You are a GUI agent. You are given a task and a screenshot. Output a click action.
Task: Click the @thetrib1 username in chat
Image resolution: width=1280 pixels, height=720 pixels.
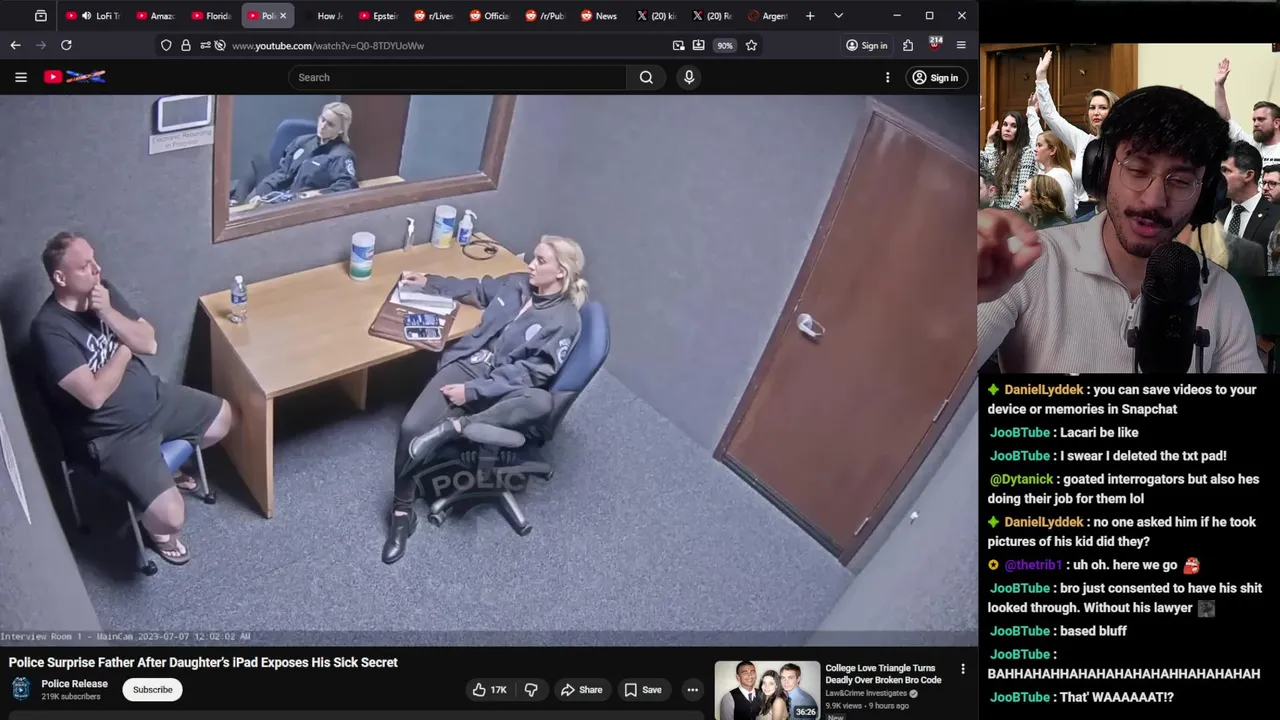click(x=1032, y=565)
